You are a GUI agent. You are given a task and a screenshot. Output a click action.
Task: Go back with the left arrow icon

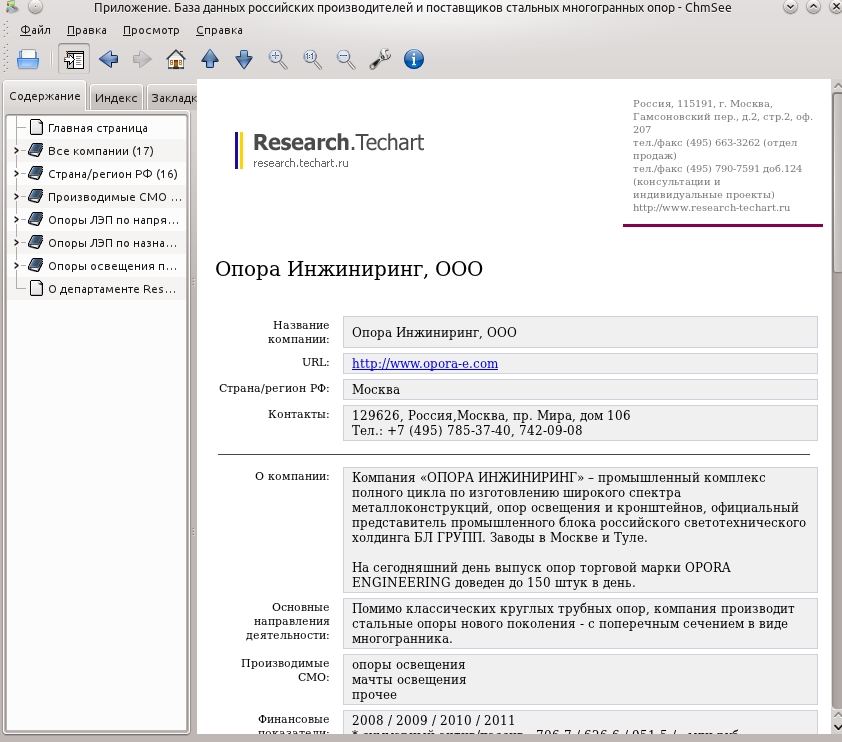tap(109, 59)
